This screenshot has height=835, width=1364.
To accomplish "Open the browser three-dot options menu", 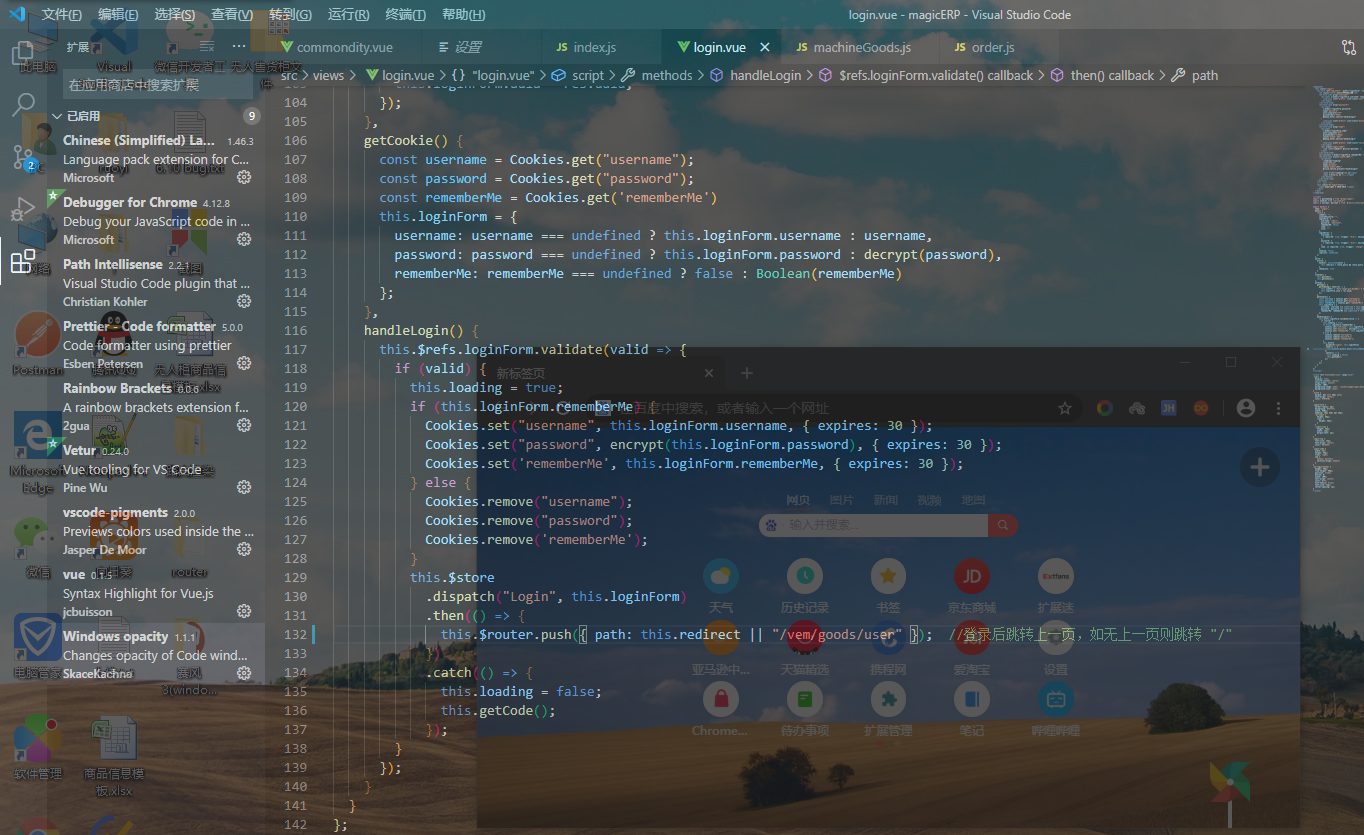I will click(x=1278, y=407).
